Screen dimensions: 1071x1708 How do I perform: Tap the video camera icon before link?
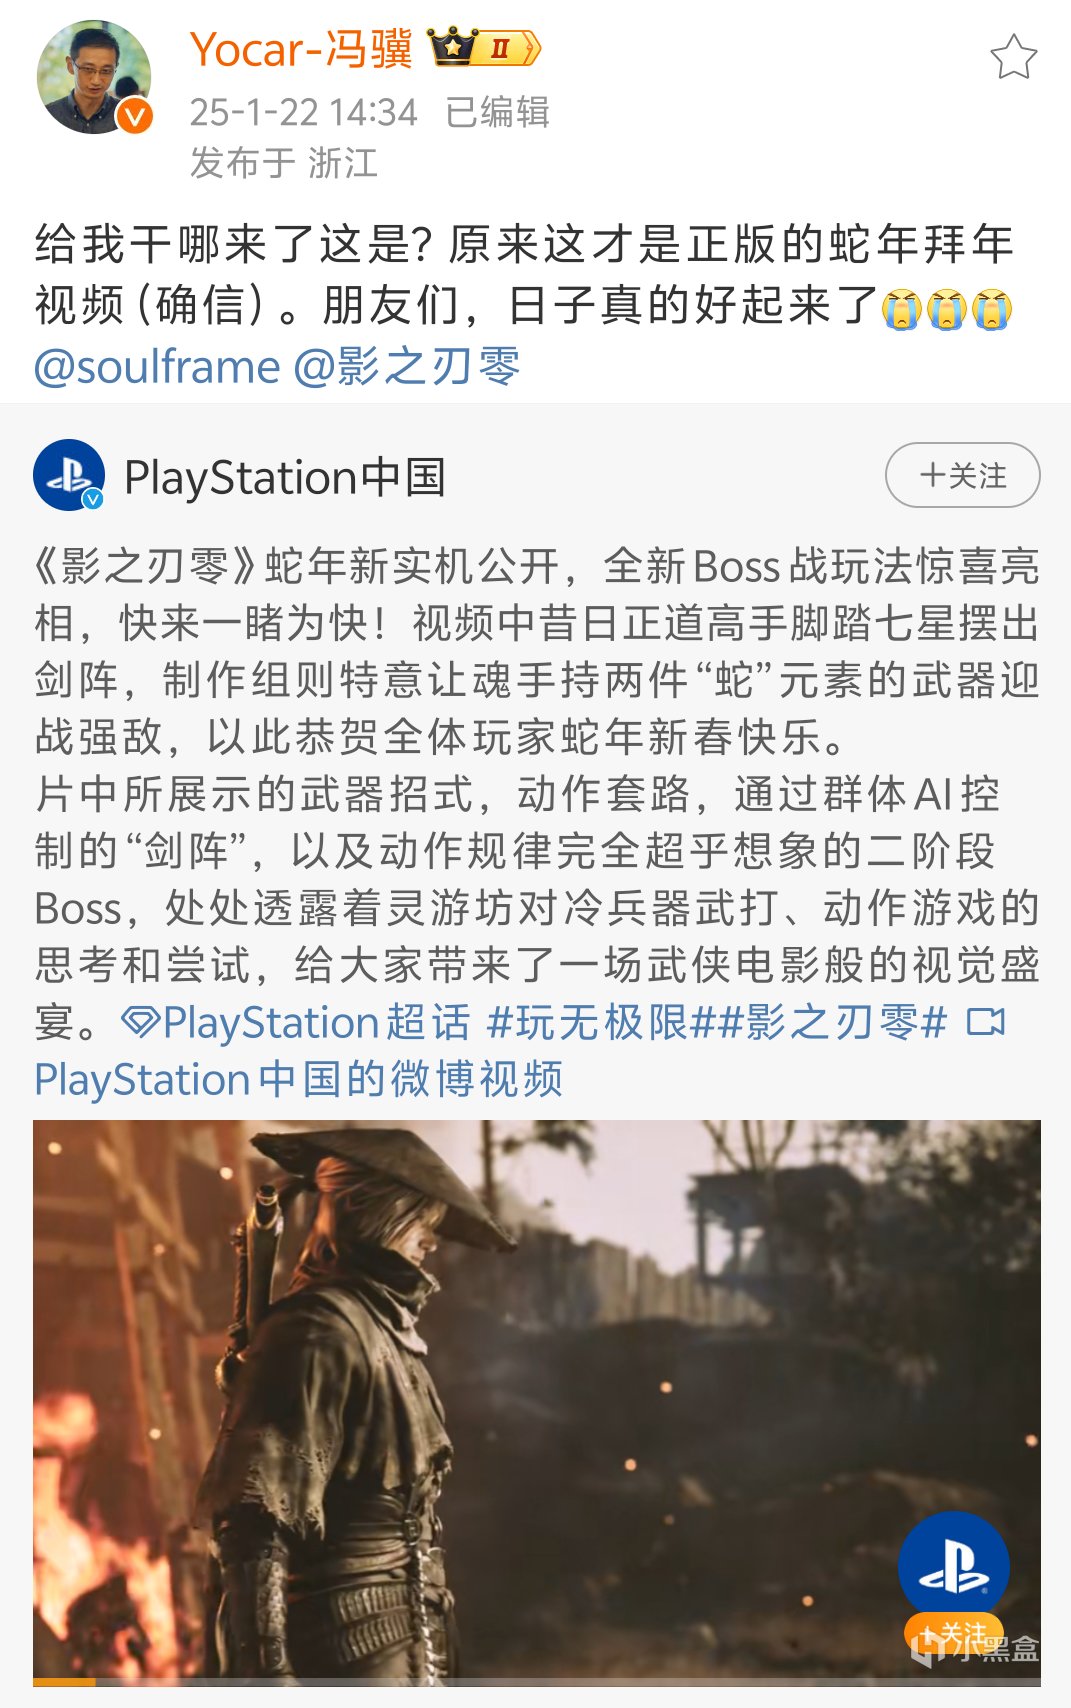coord(986,1022)
